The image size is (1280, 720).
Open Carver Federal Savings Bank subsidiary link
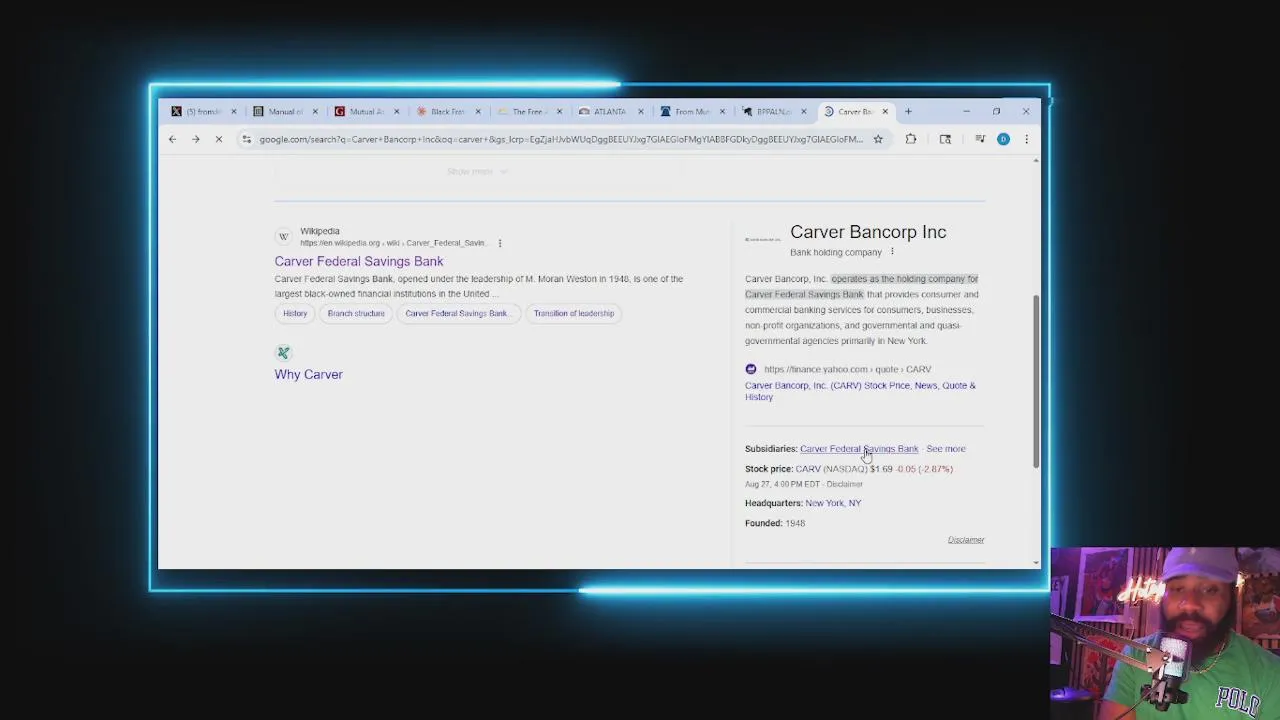859,449
